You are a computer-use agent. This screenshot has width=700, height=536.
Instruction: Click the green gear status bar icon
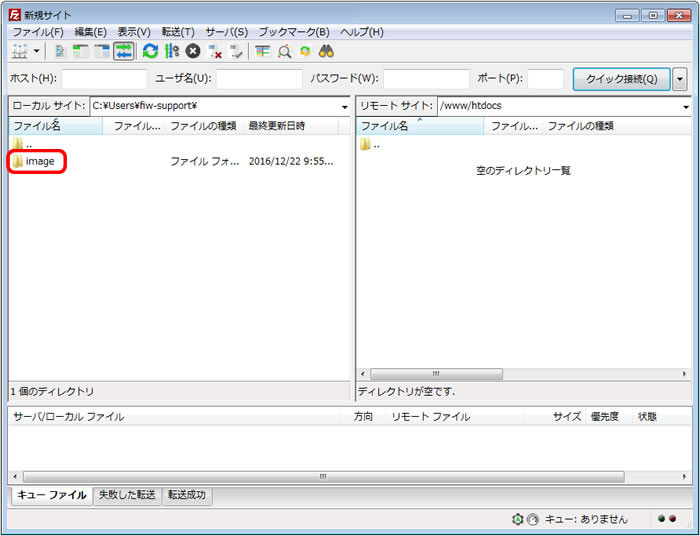pos(517,519)
